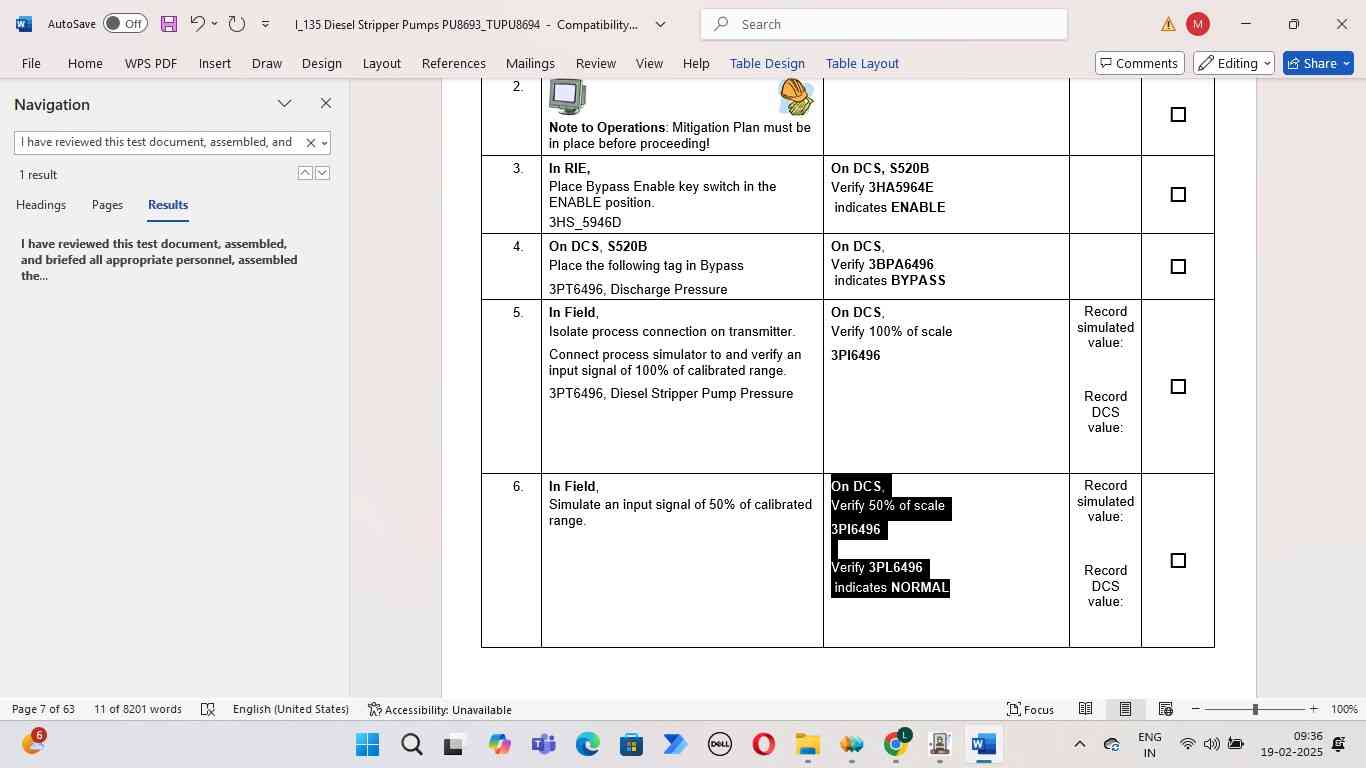The height and width of the screenshot is (768, 1366).
Task: Open Windows taskbar search
Action: [x=411, y=745]
